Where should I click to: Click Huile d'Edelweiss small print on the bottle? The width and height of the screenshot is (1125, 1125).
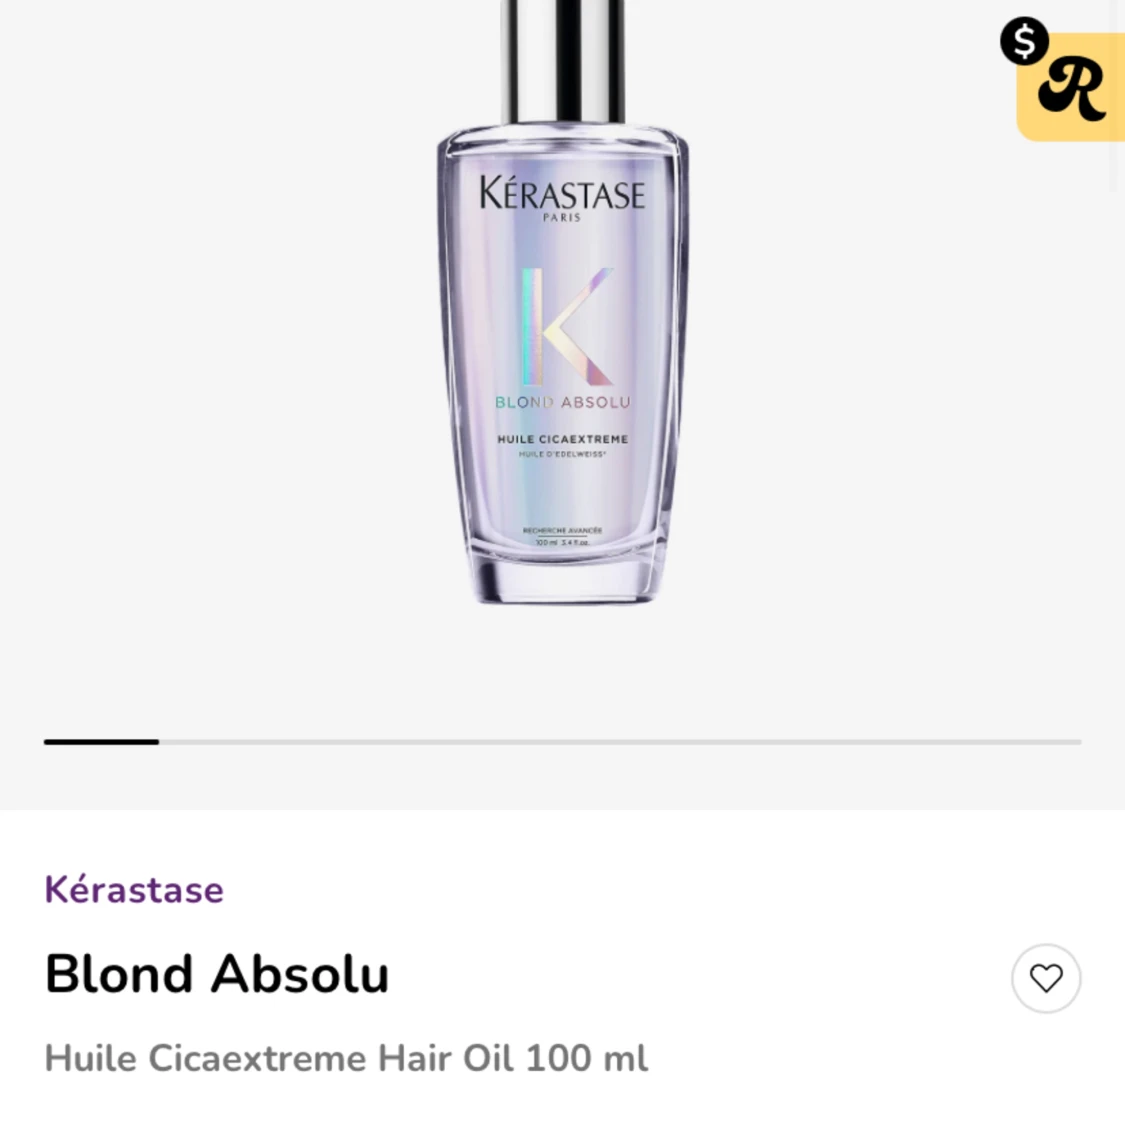coord(562,454)
